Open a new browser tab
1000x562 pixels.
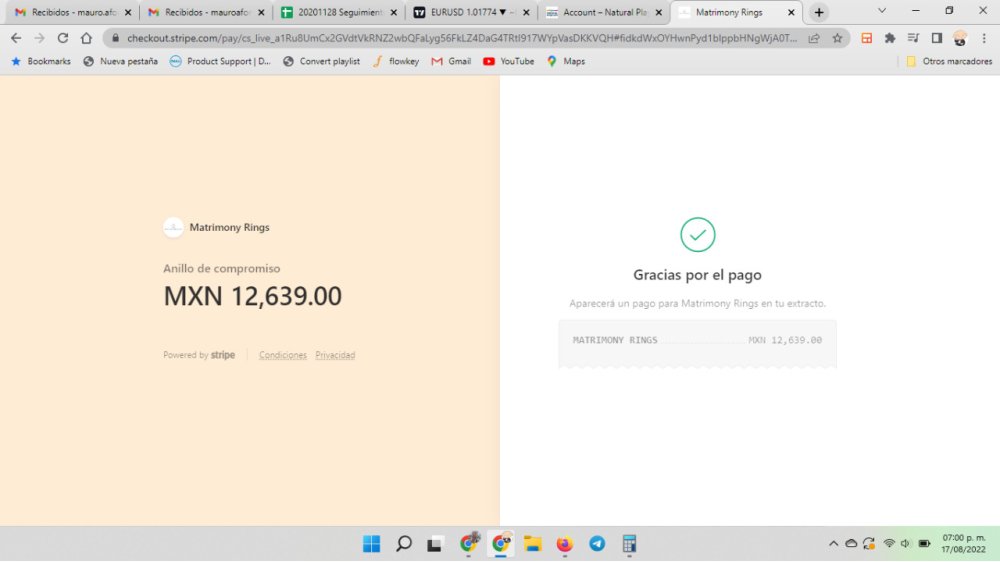(x=819, y=12)
